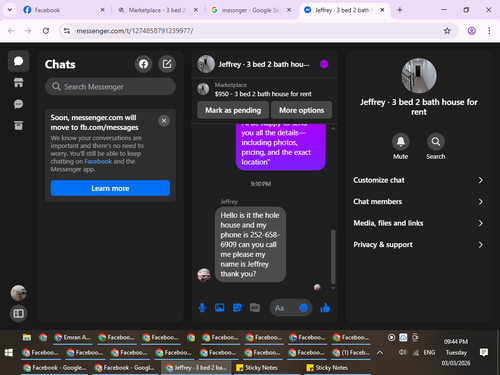The width and height of the screenshot is (500, 375).
Task: Click Jeffrey's avatar beside his message
Action: [204, 275]
